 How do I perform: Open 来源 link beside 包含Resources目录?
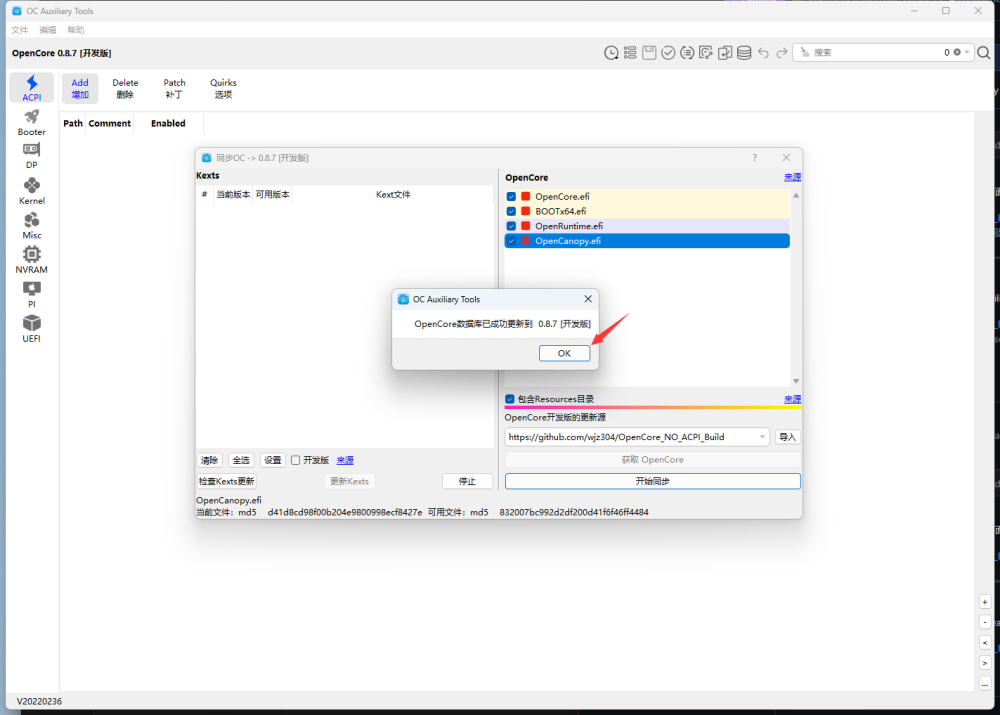coord(792,399)
